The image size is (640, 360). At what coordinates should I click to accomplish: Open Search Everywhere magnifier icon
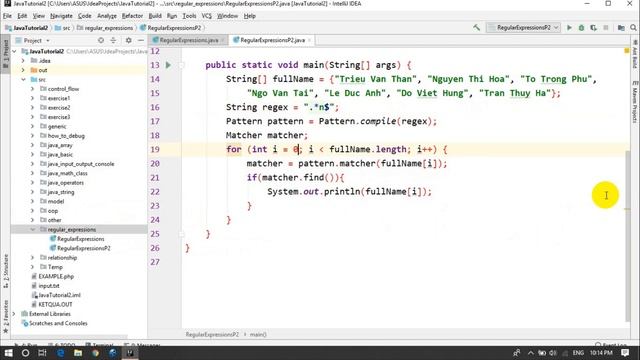633,28
